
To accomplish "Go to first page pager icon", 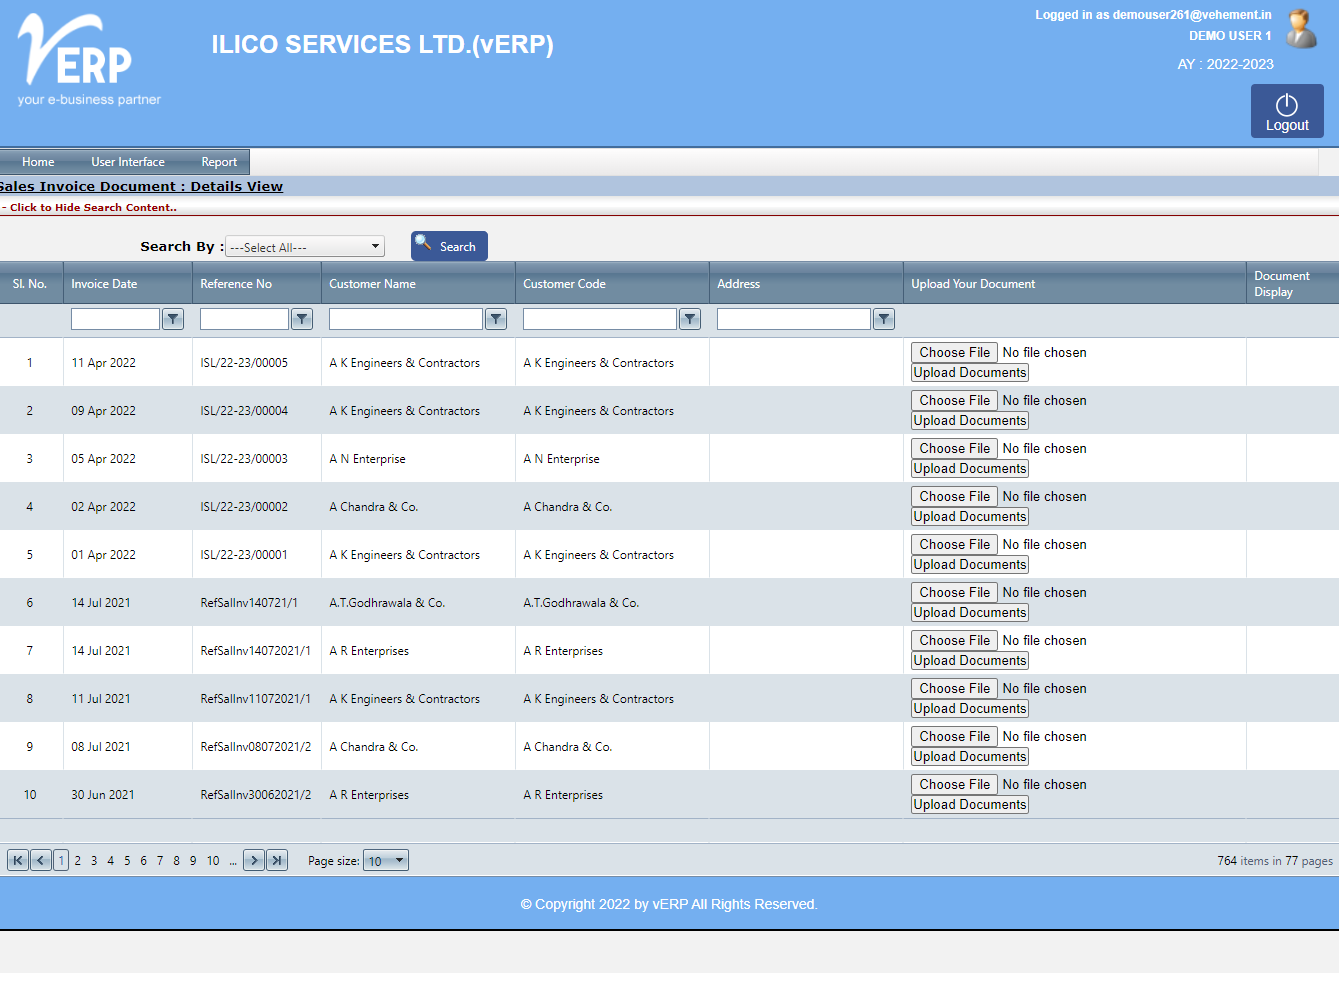I will tap(18, 860).
